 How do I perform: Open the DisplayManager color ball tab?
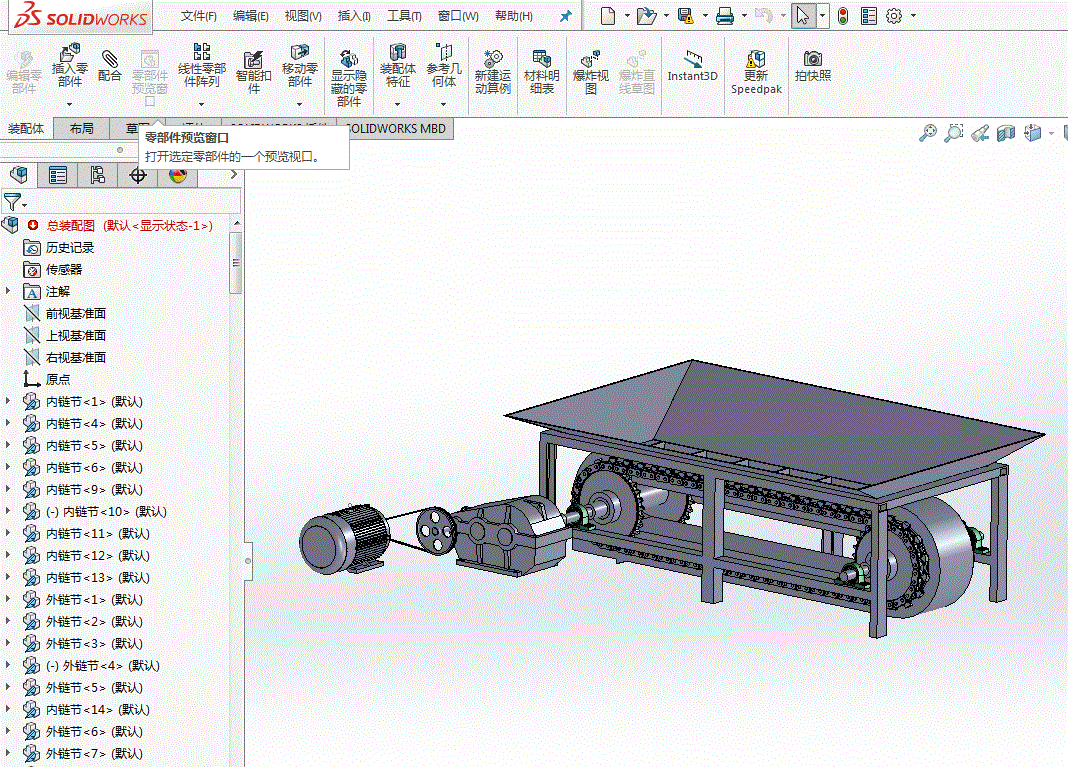[x=178, y=176]
